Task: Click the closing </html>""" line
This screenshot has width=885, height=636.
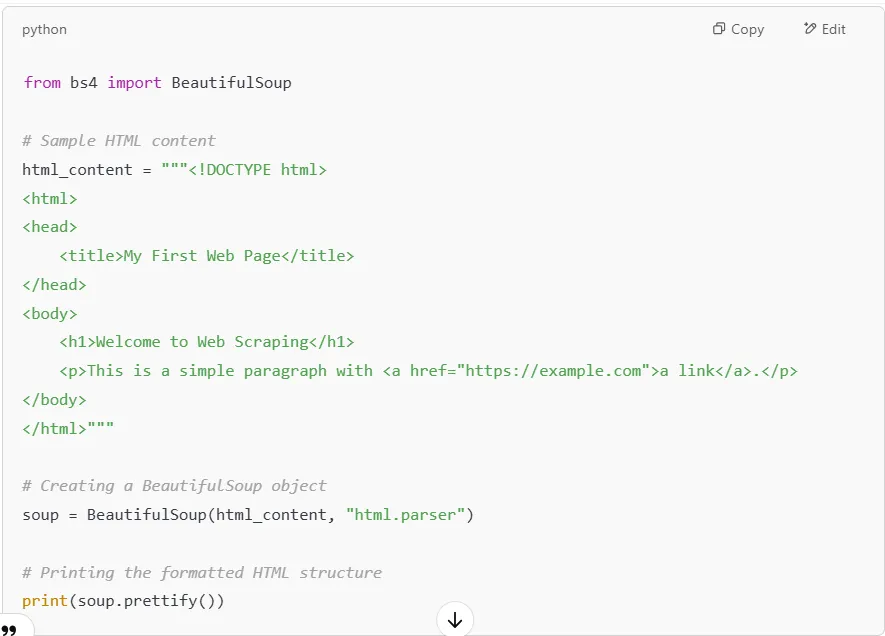Action: point(68,428)
